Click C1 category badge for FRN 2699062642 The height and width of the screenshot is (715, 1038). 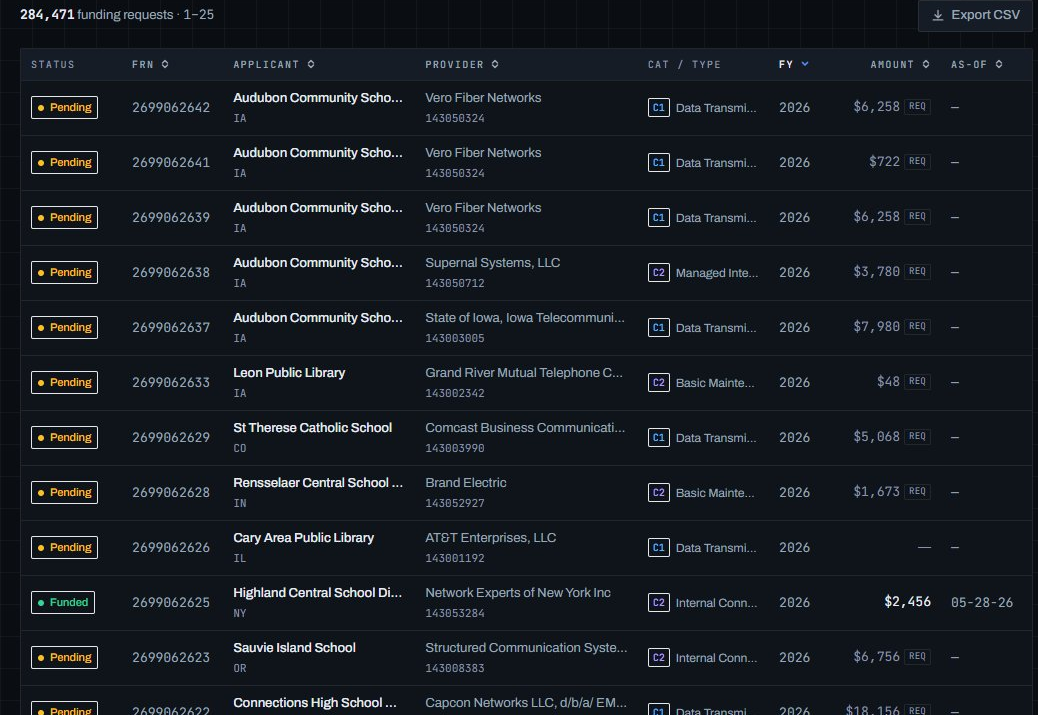[x=659, y=108]
